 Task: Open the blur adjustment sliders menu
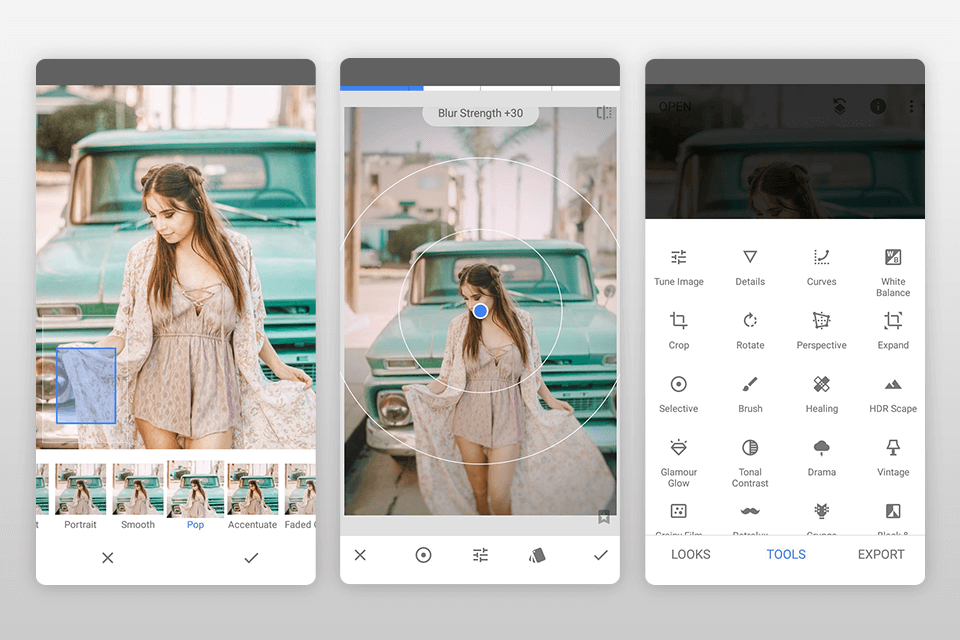(480, 555)
